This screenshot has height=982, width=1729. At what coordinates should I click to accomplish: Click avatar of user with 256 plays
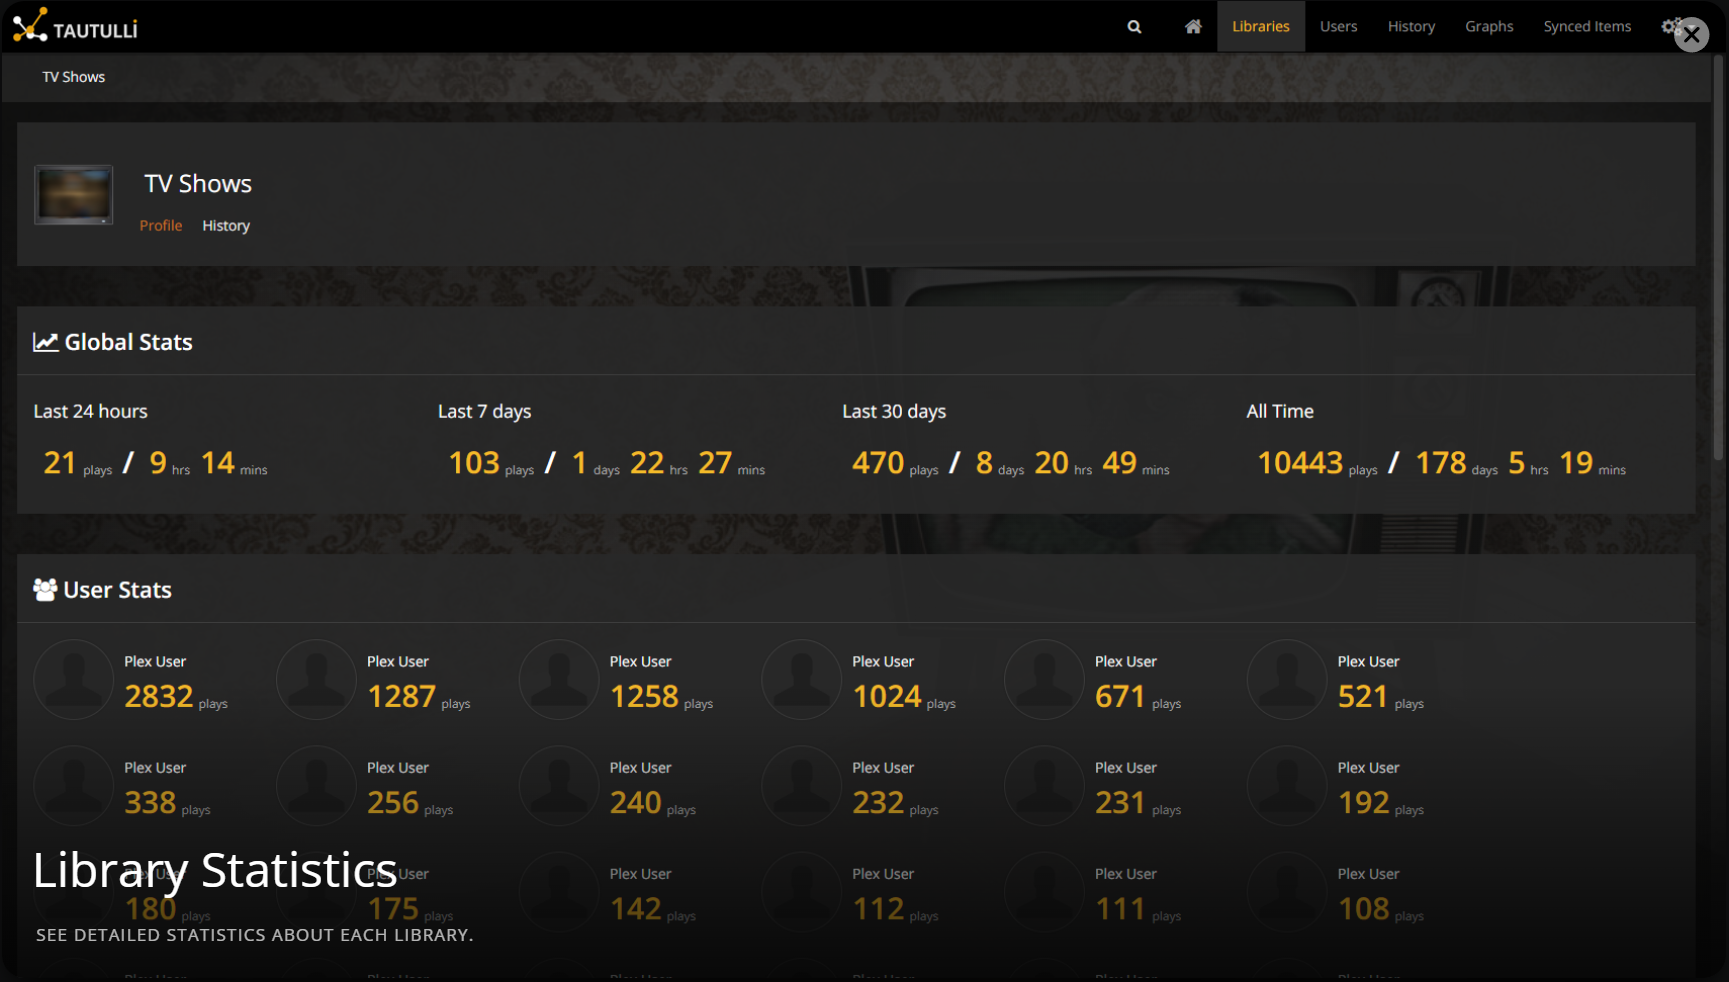pyautogui.click(x=316, y=785)
